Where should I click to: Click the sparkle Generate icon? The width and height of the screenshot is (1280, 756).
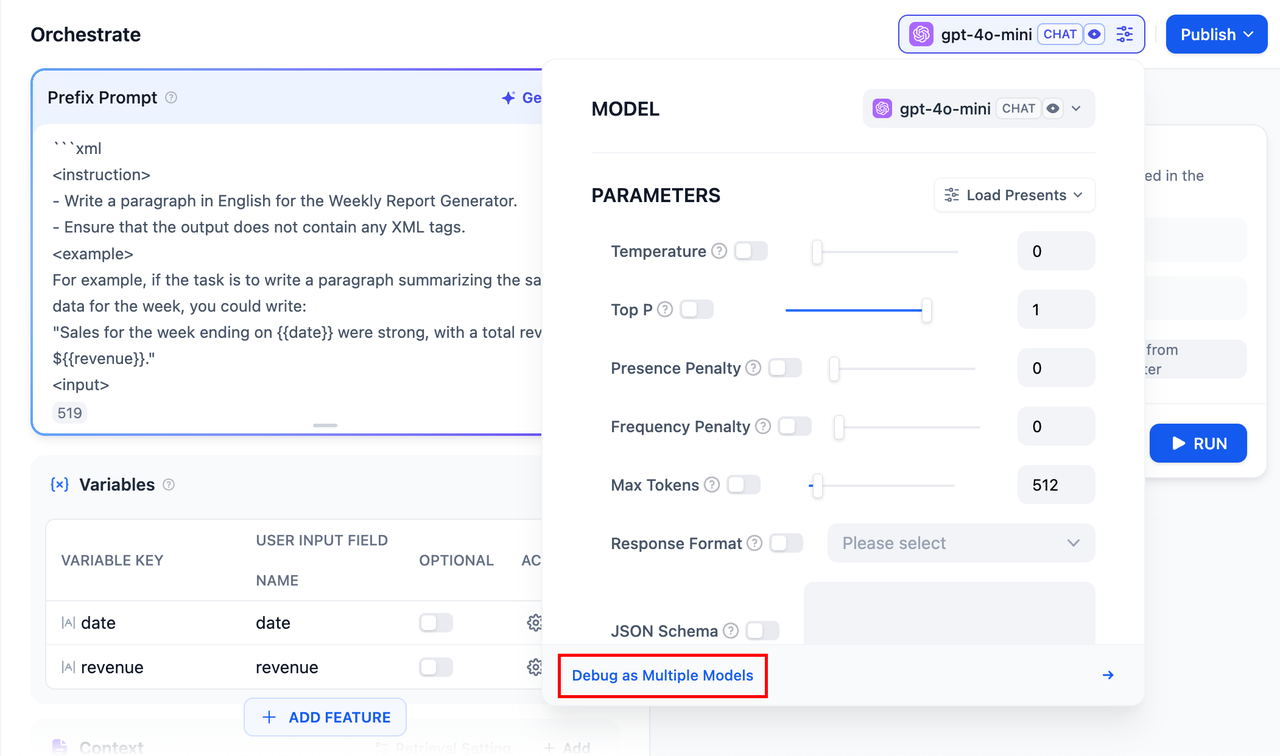tap(508, 98)
